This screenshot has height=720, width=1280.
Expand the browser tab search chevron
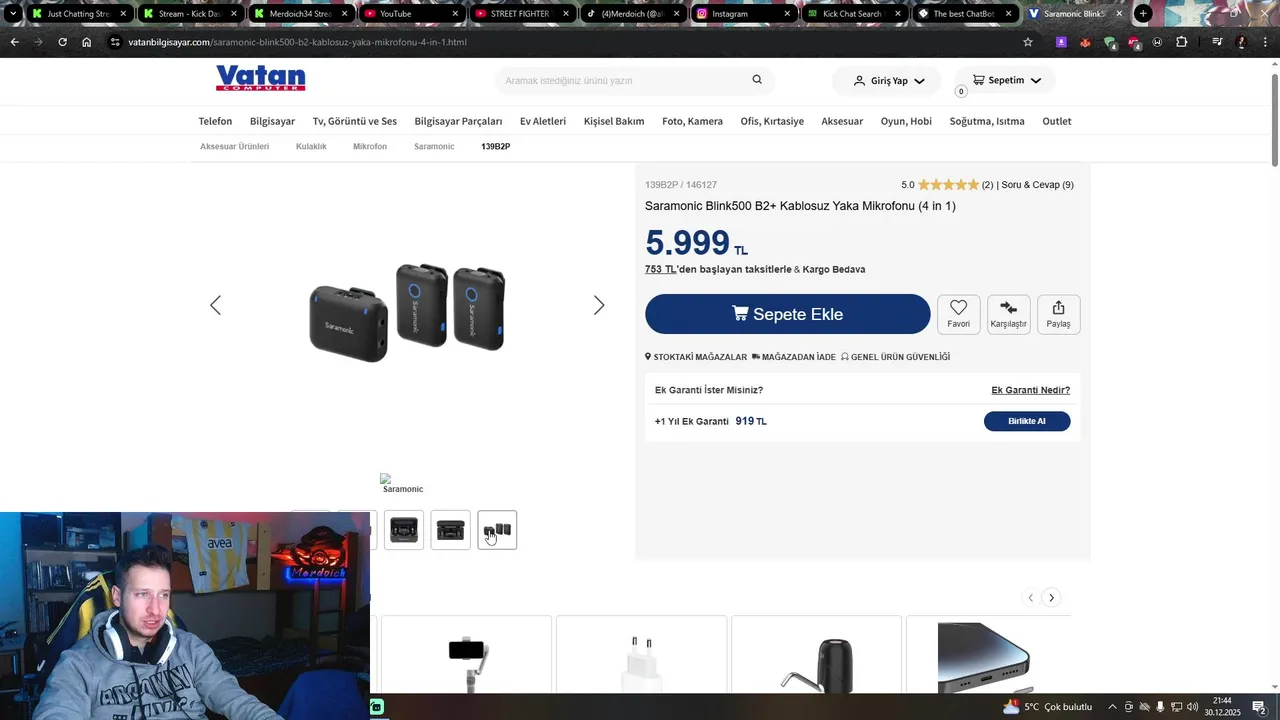tap(13, 14)
